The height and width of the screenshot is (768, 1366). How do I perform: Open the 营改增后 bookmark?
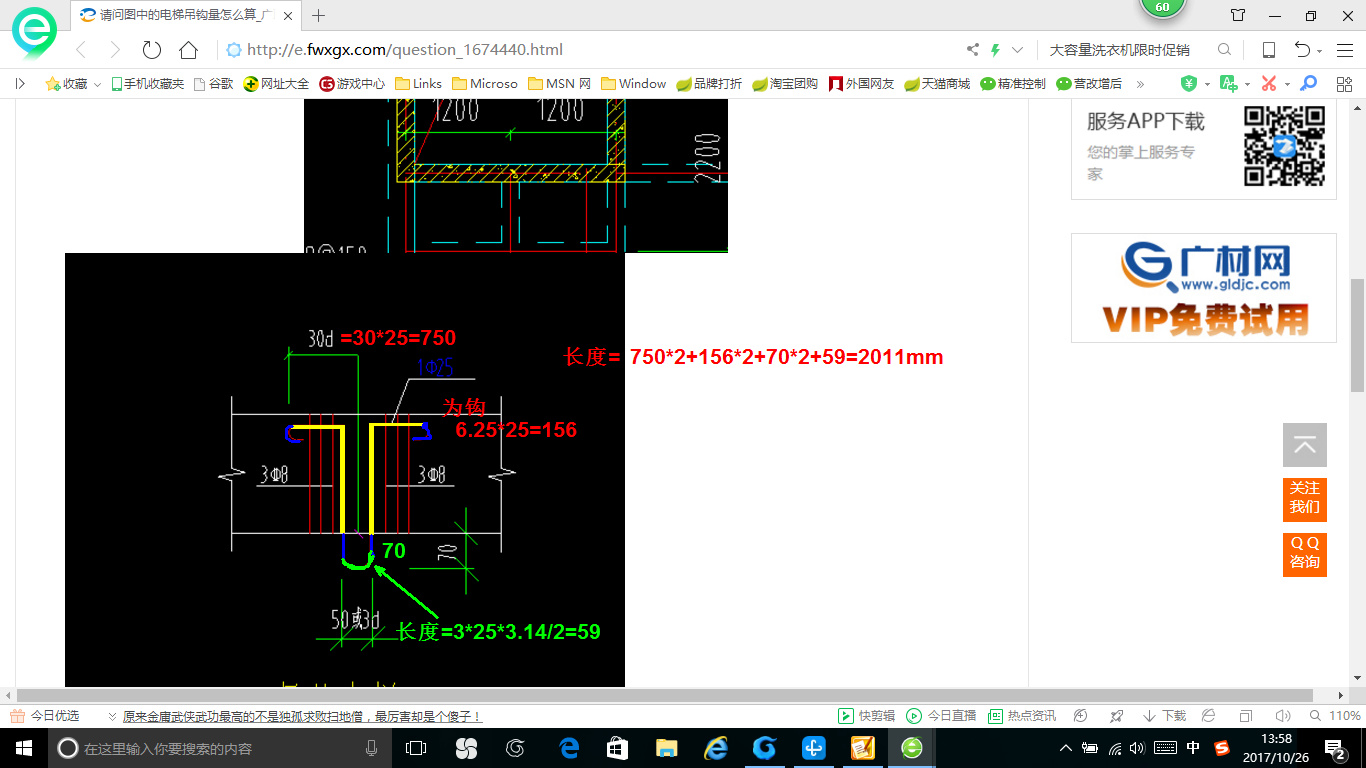click(x=1089, y=84)
